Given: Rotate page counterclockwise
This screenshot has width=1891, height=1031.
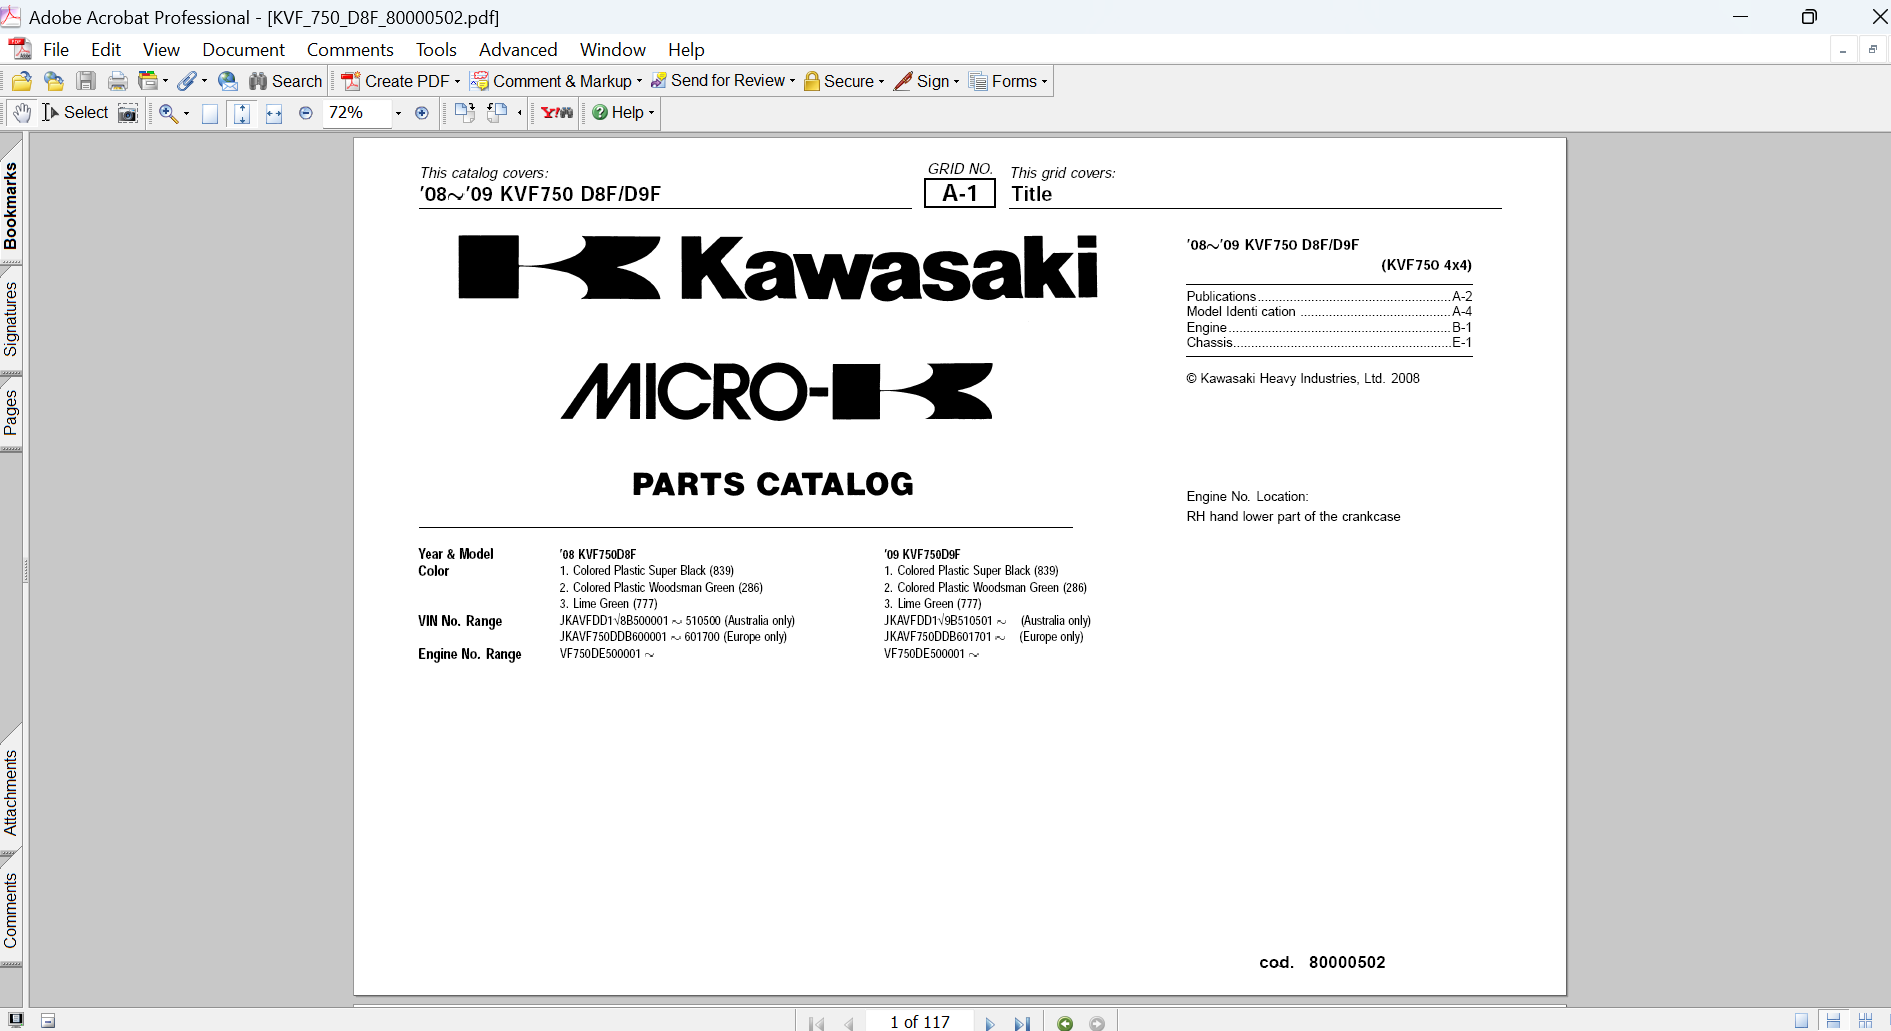Looking at the screenshot, I should click(x=497, y=113).
